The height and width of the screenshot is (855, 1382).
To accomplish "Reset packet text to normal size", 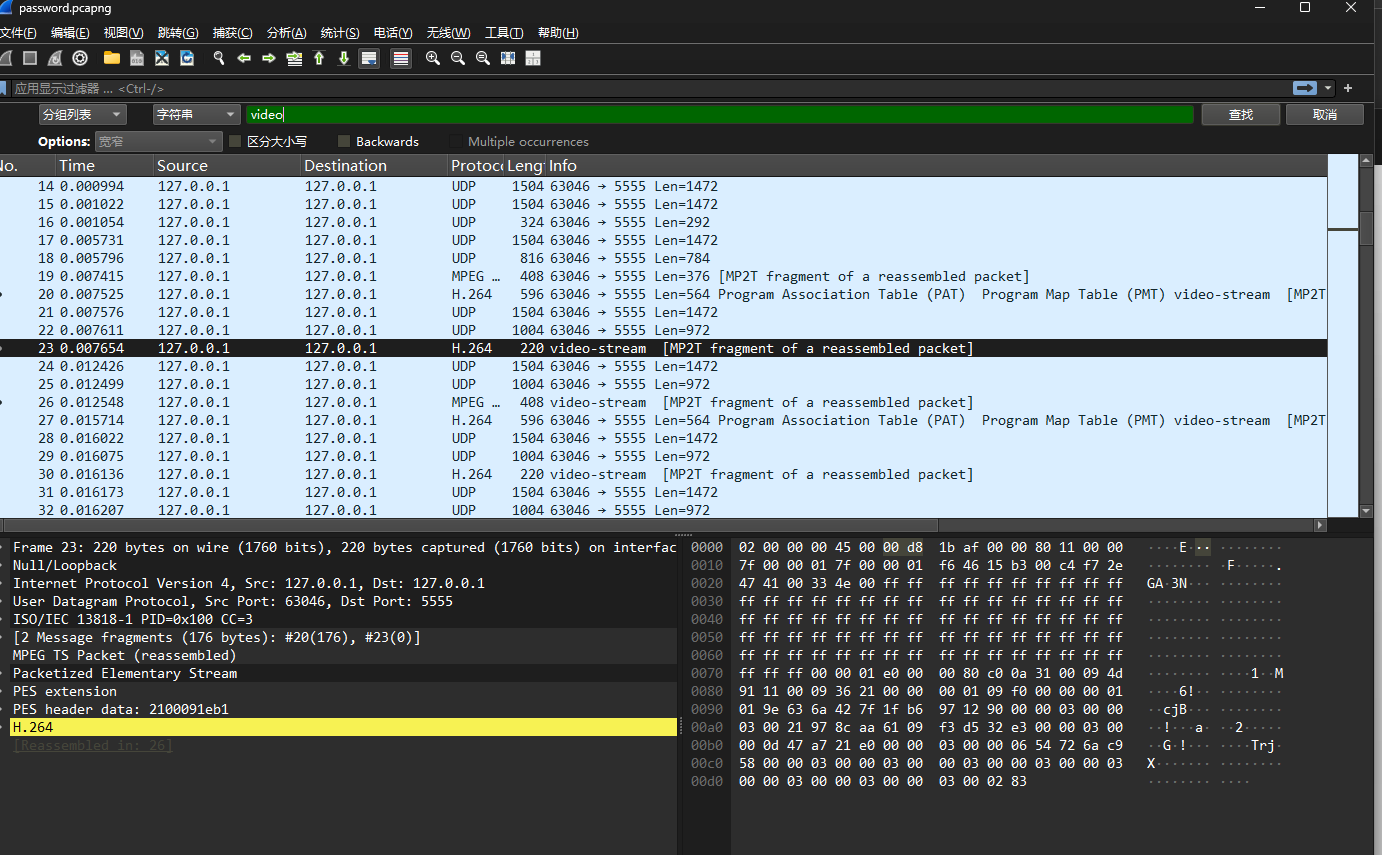I will click(483, 58).
